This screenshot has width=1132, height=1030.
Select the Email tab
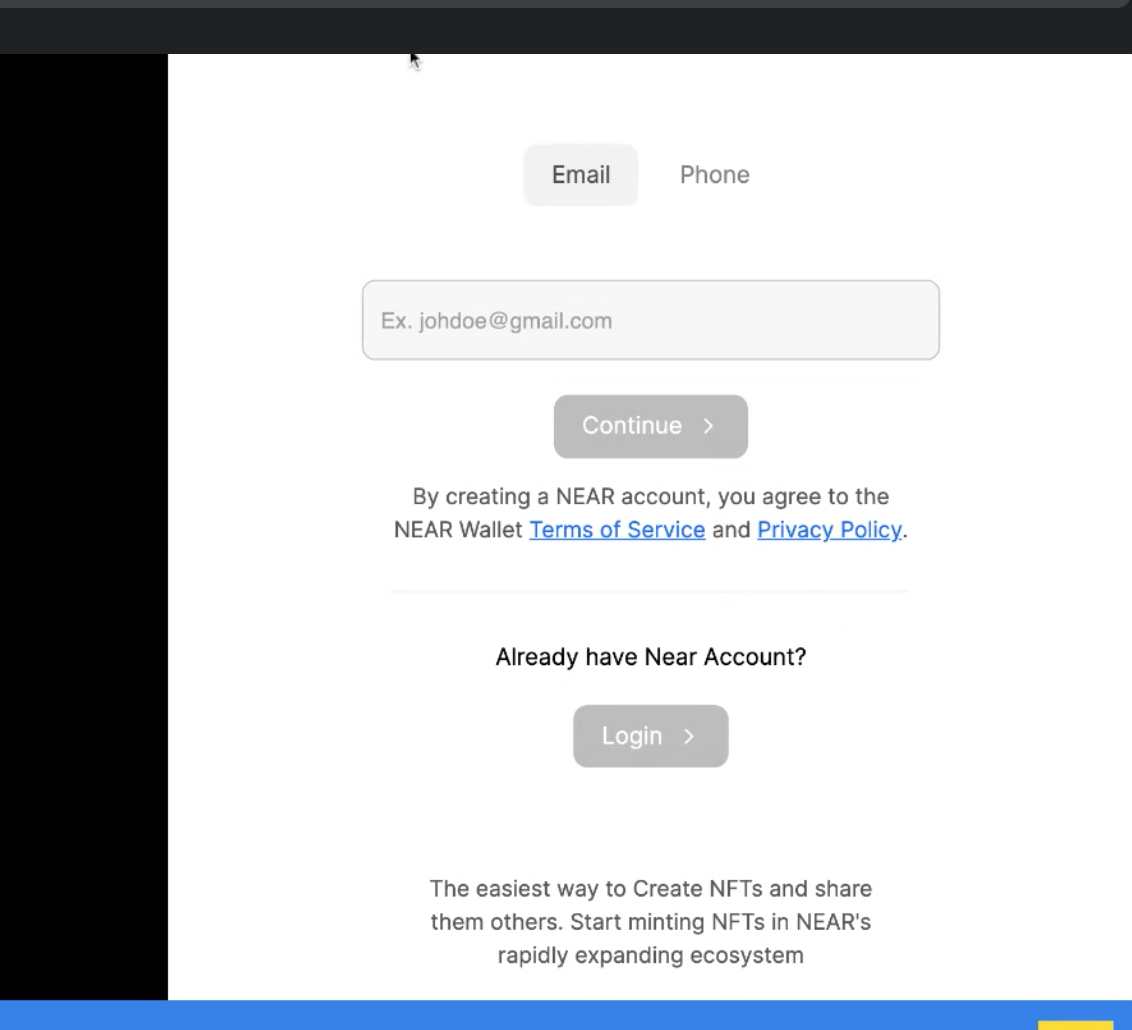pyautogui.click(x=580, y=175)
